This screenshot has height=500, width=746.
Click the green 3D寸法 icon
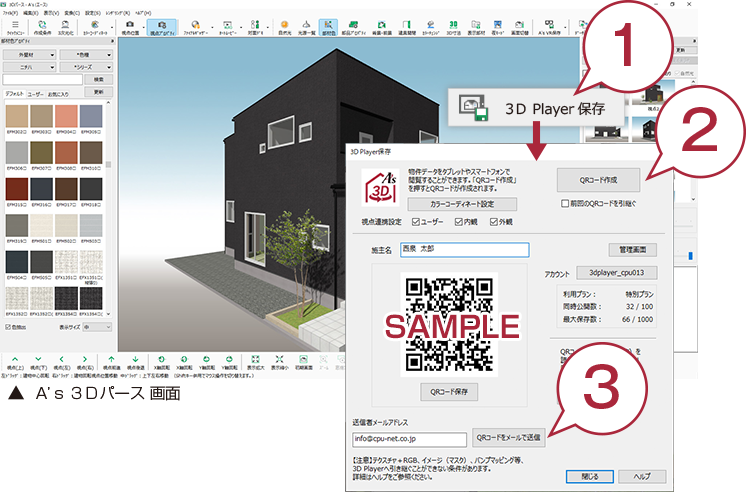453,27
